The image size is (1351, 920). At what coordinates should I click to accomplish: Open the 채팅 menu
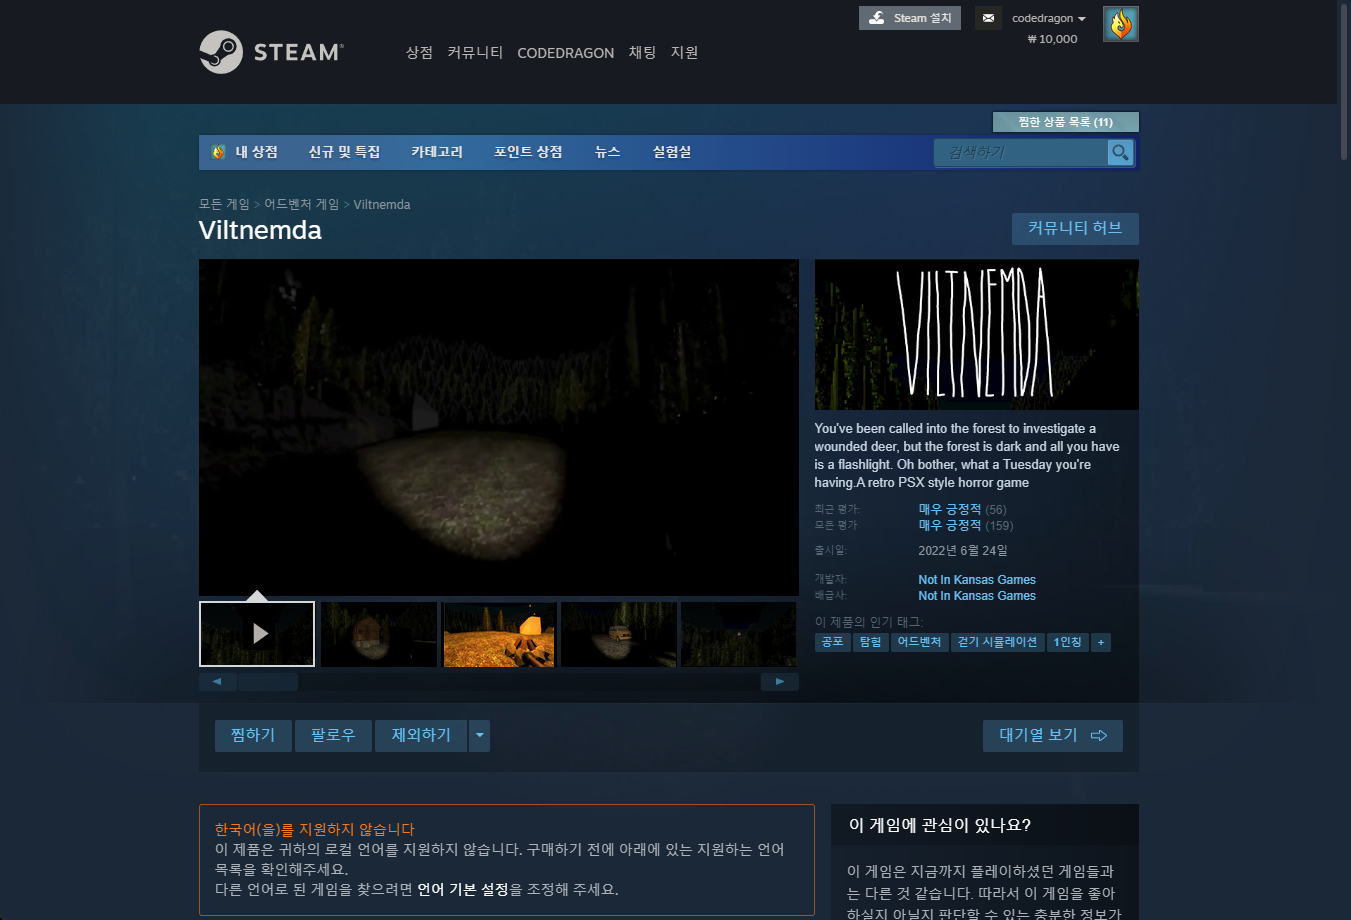(x=642, y=52)
